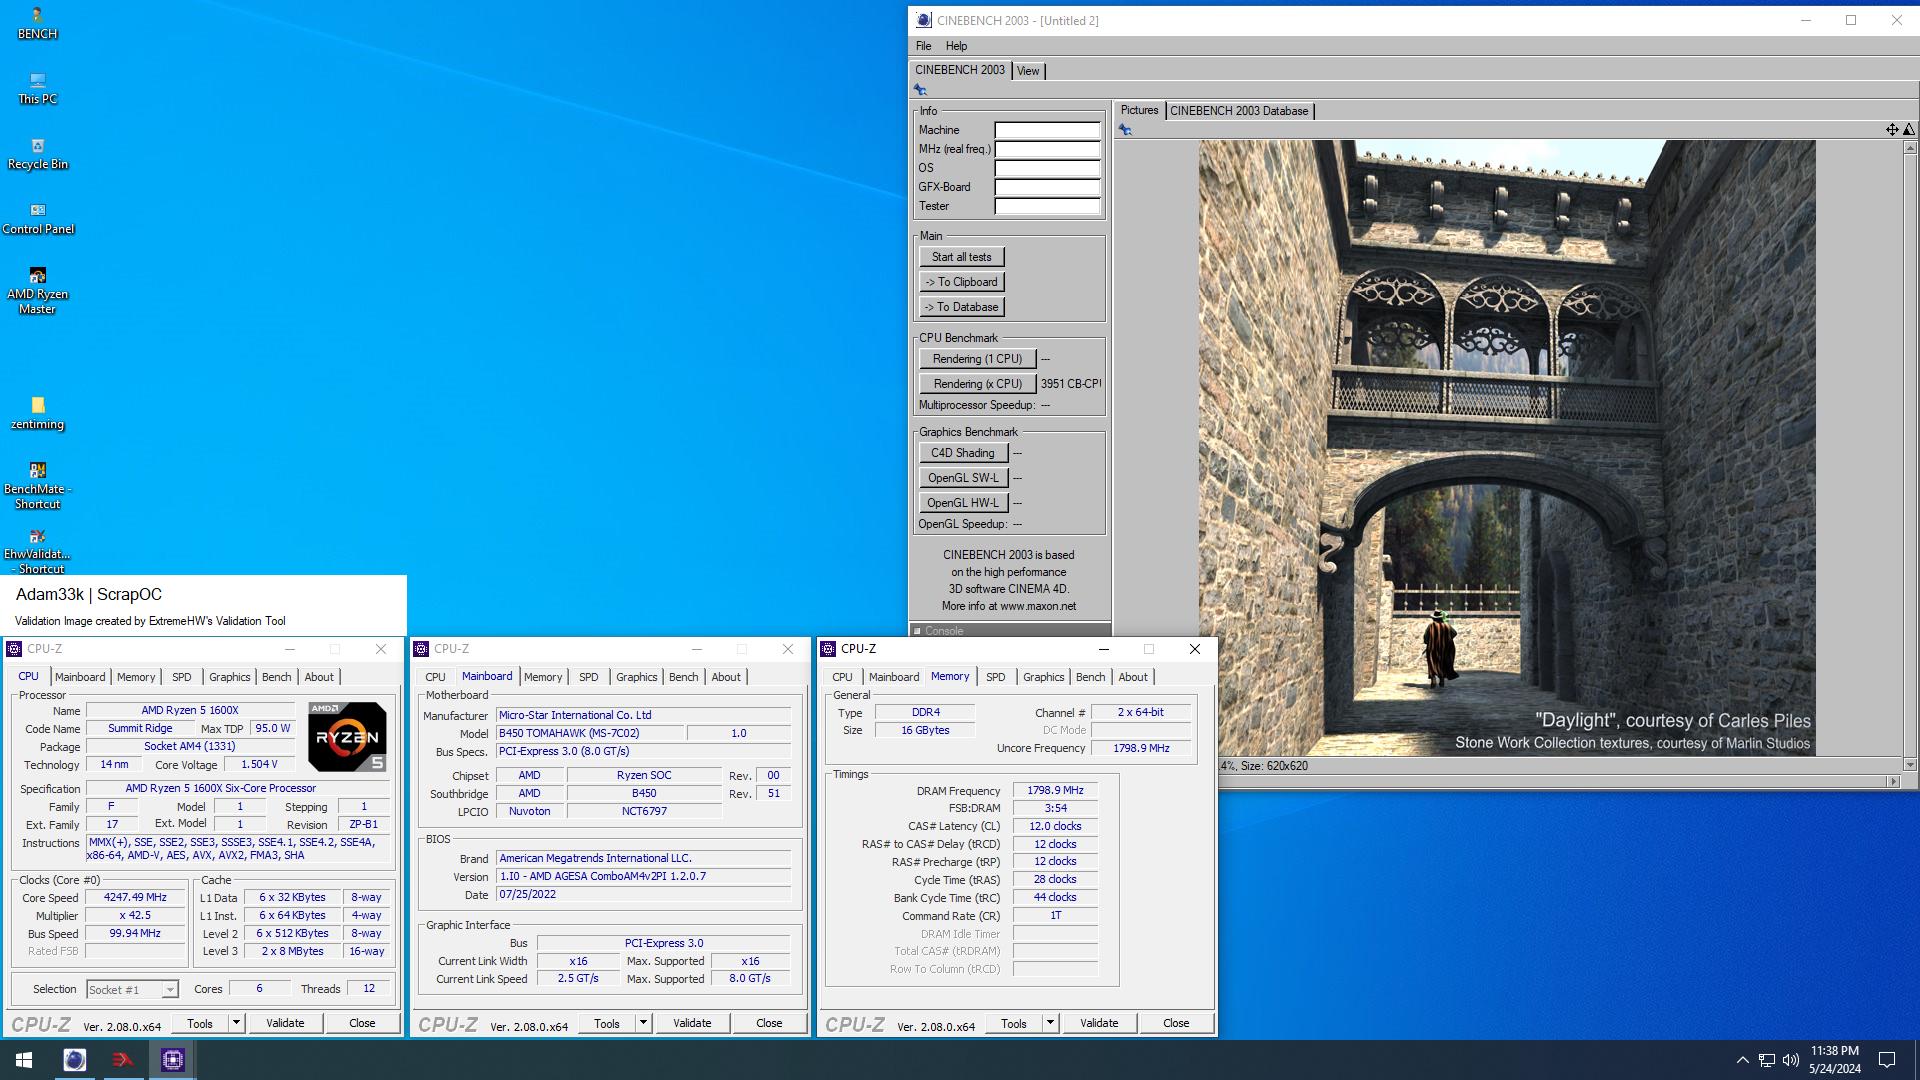Open the volume tray icon
Screen dimensions: 1920x1080
pos(1791,1060)
